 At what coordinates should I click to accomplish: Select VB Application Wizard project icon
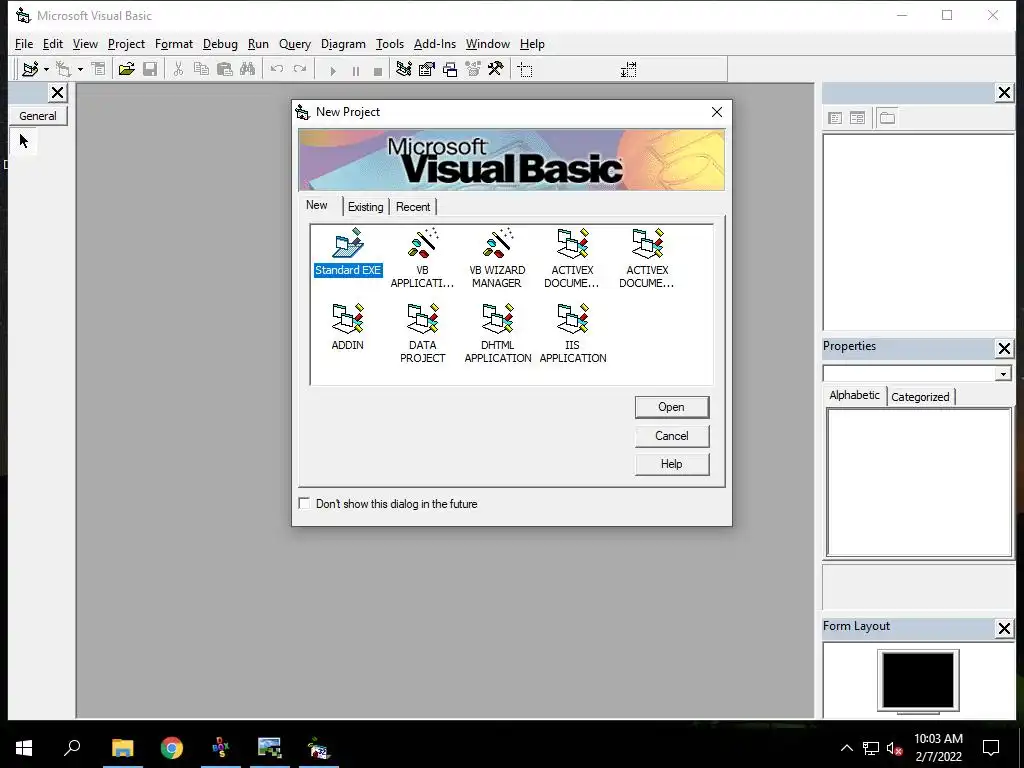point(423,258)
